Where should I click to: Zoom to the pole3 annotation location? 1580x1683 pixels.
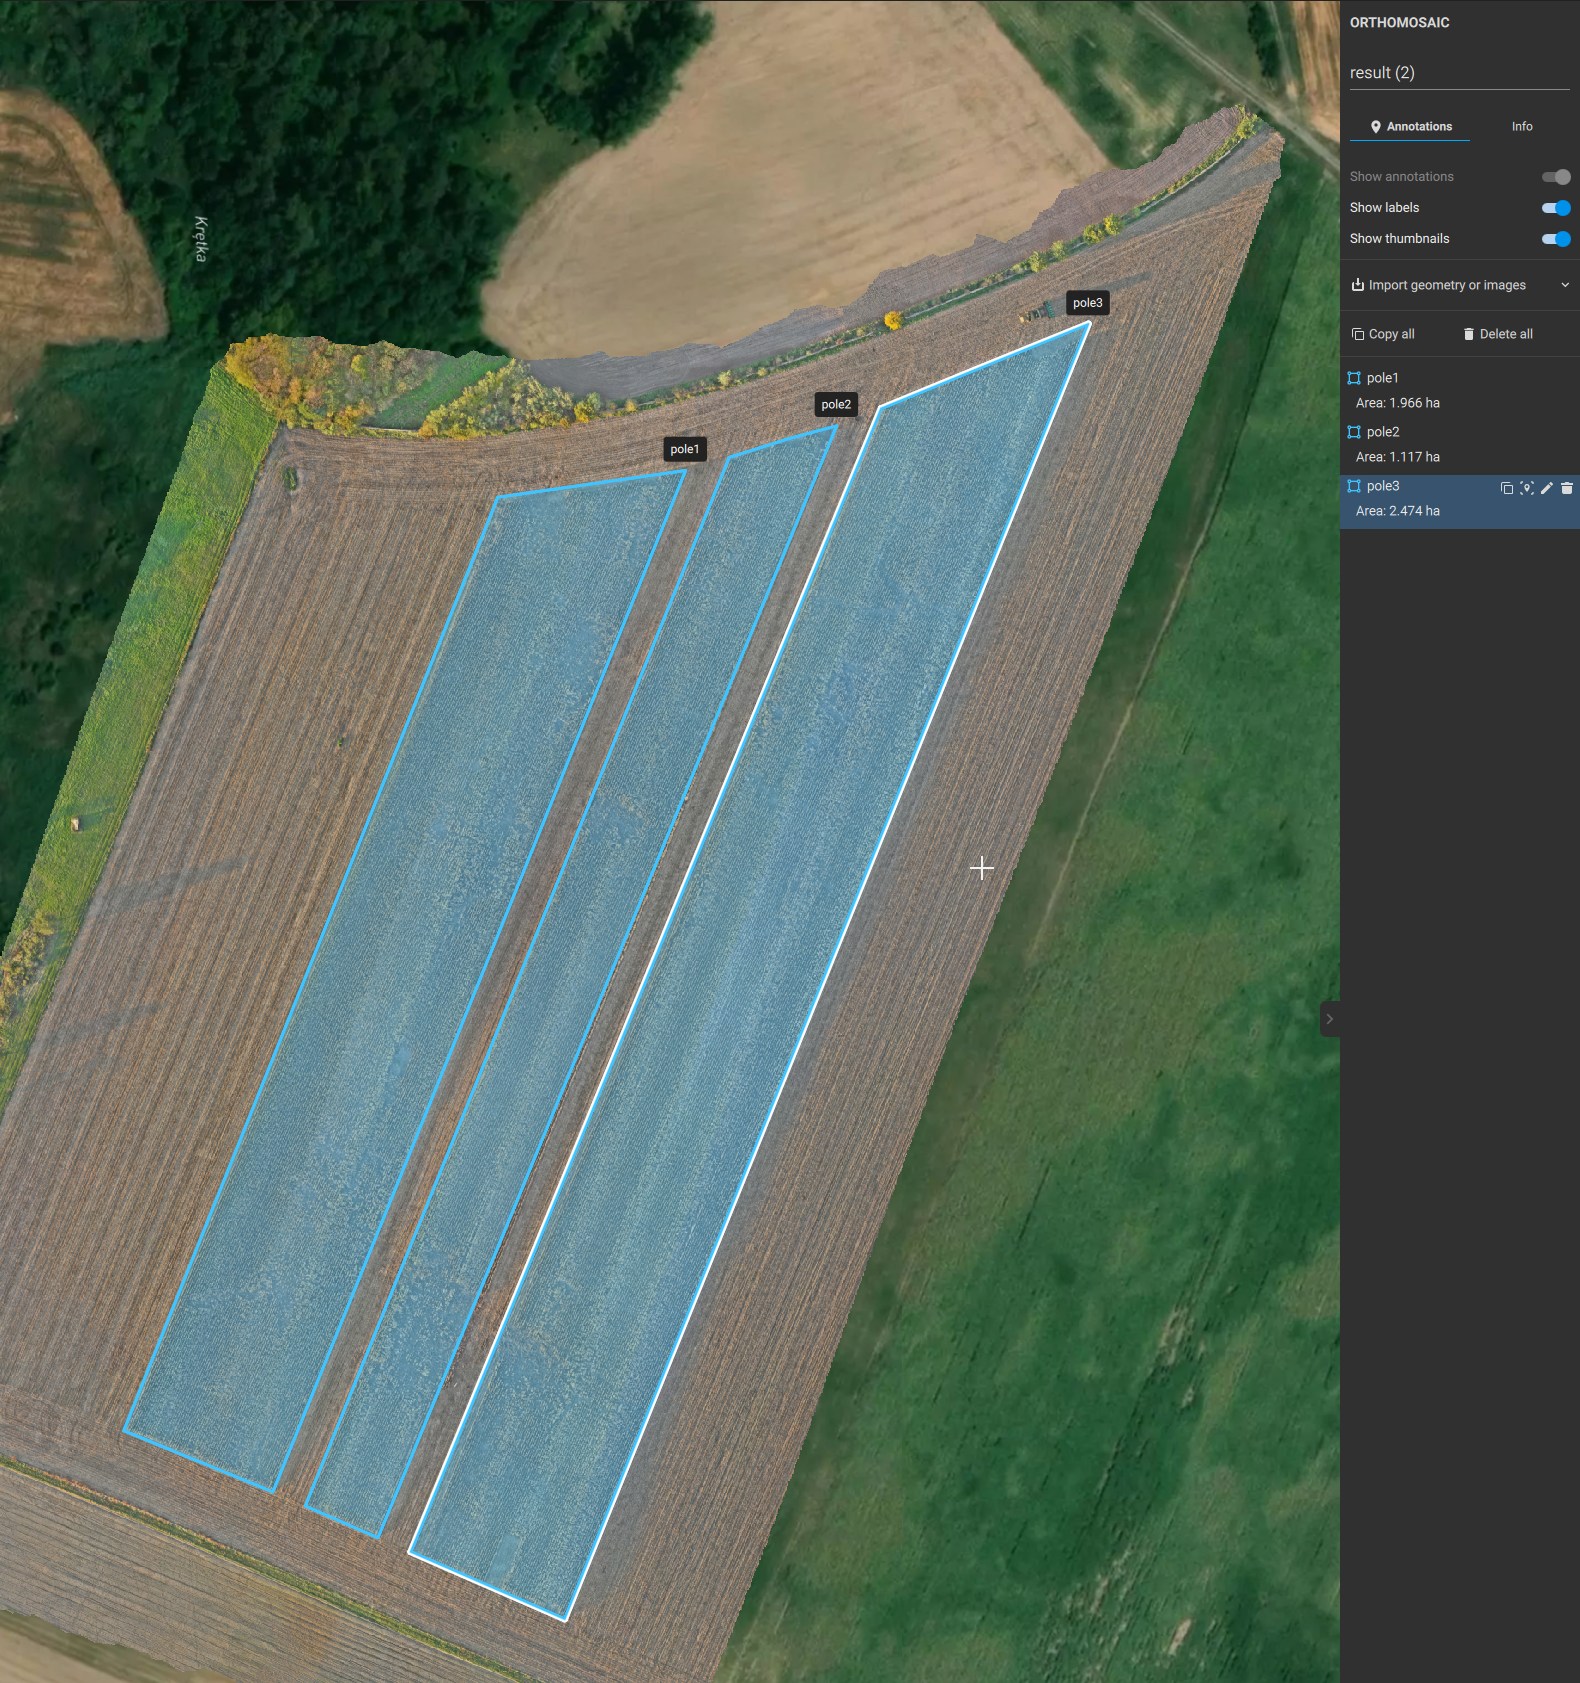pyautogui.click(x=1526, y=488)
